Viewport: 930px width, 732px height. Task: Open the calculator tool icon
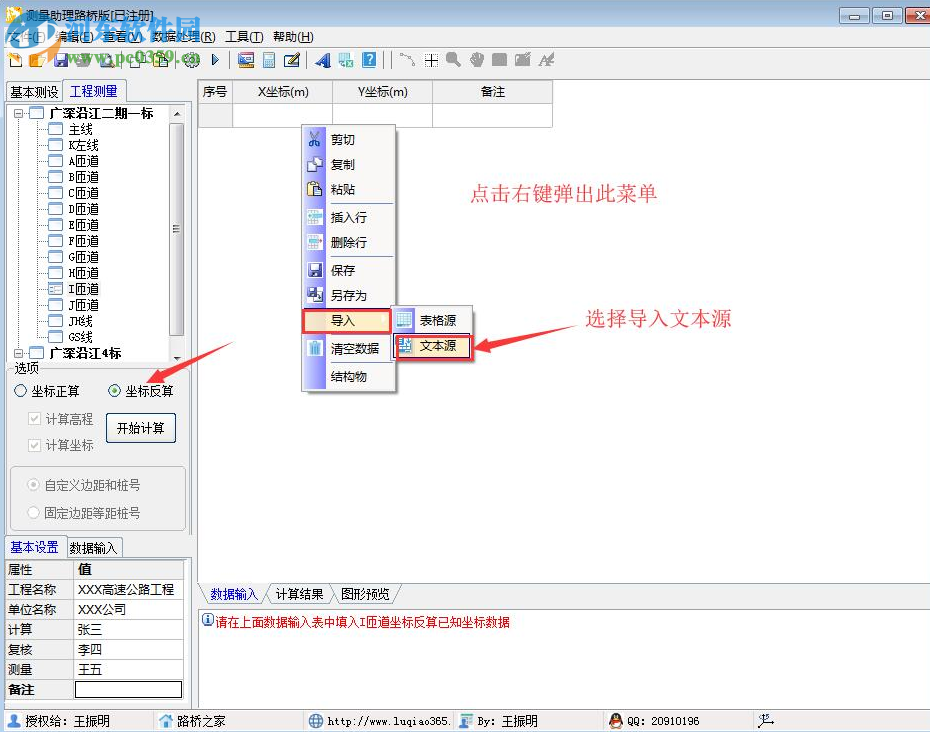pyautogui.click(x=270, y=60)
